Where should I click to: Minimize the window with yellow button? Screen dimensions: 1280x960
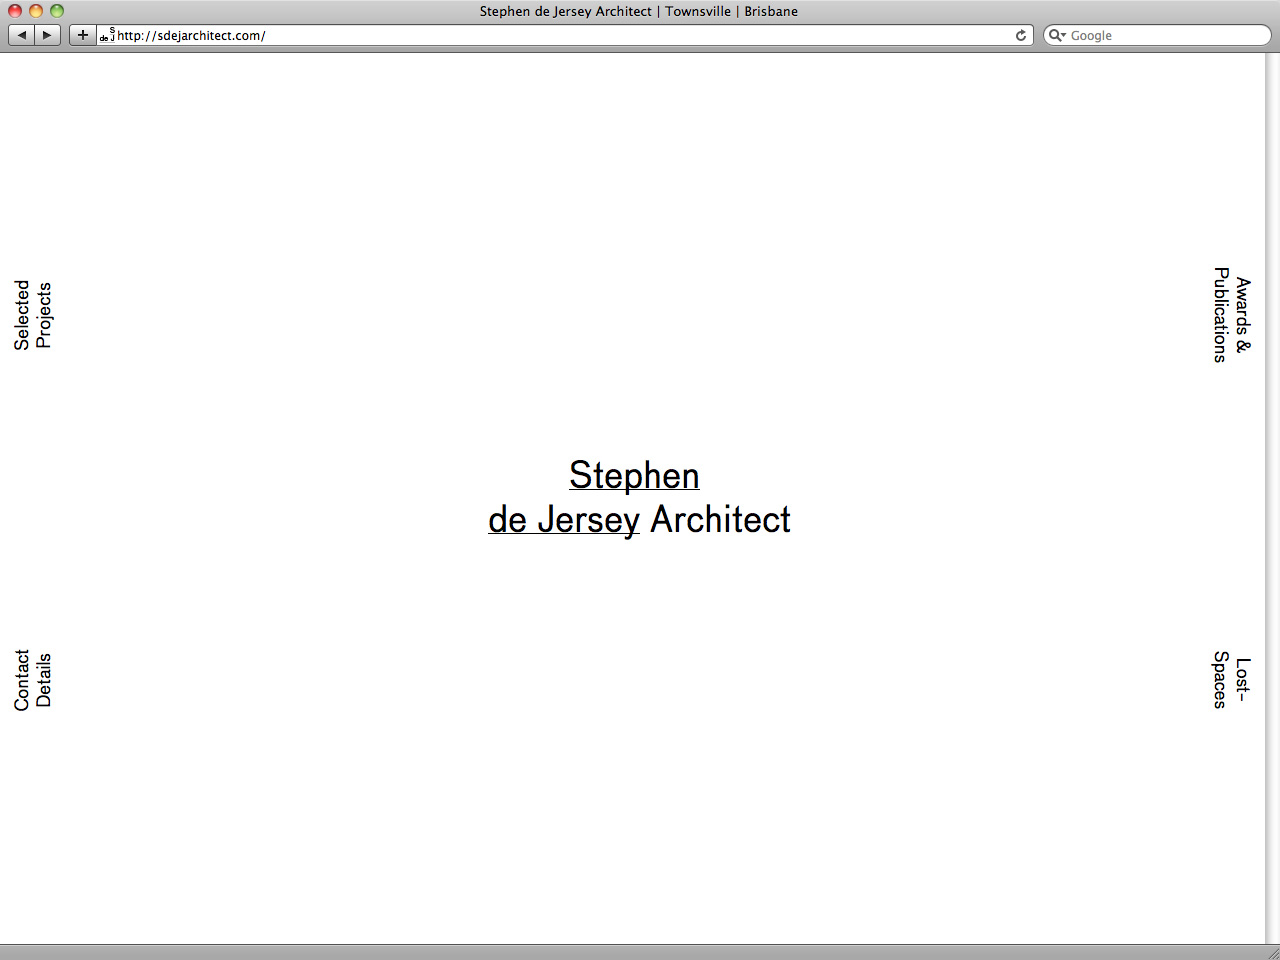[36, 11]
